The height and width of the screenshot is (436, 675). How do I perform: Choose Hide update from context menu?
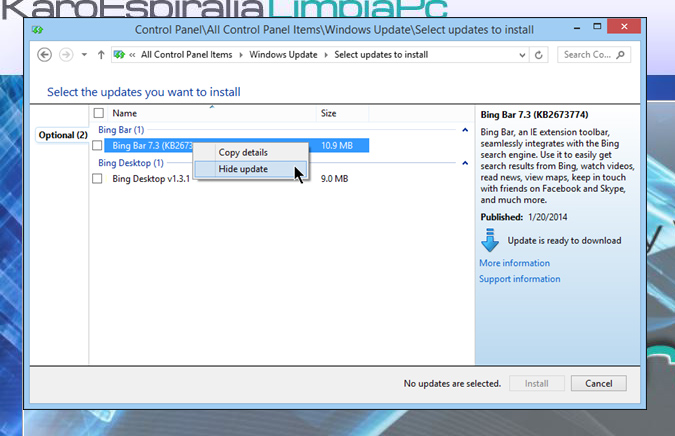coord(251,169)
